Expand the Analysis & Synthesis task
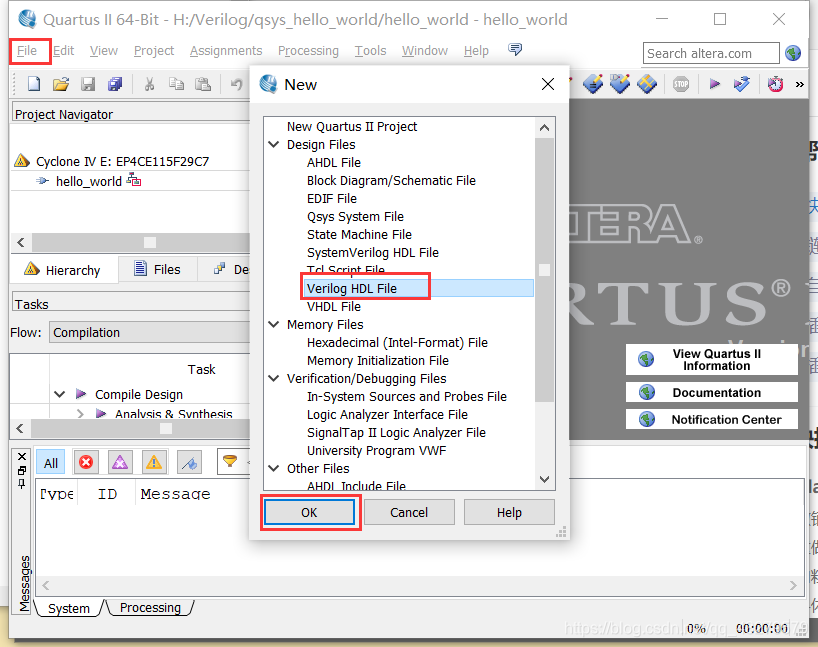The image size is (818, 647). point(80,414)
